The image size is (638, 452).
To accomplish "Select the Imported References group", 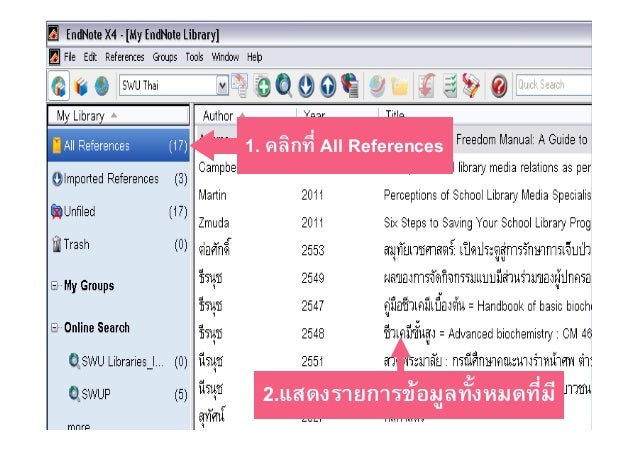I will pyautogui.click(x=118, y=179).
